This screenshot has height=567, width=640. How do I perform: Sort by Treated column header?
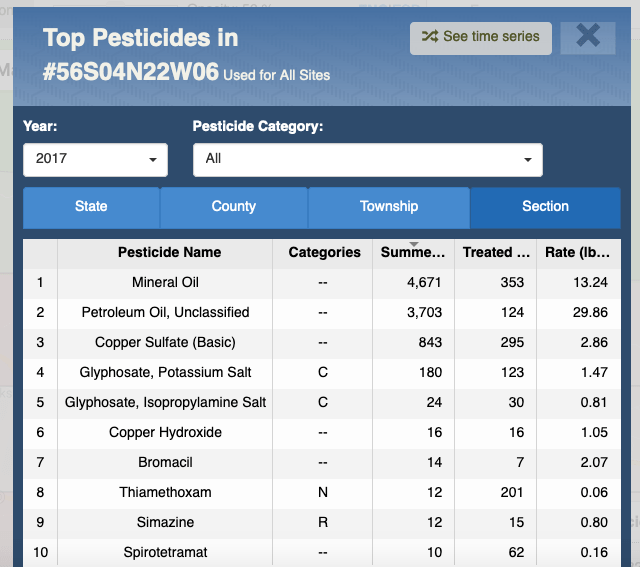495,253
